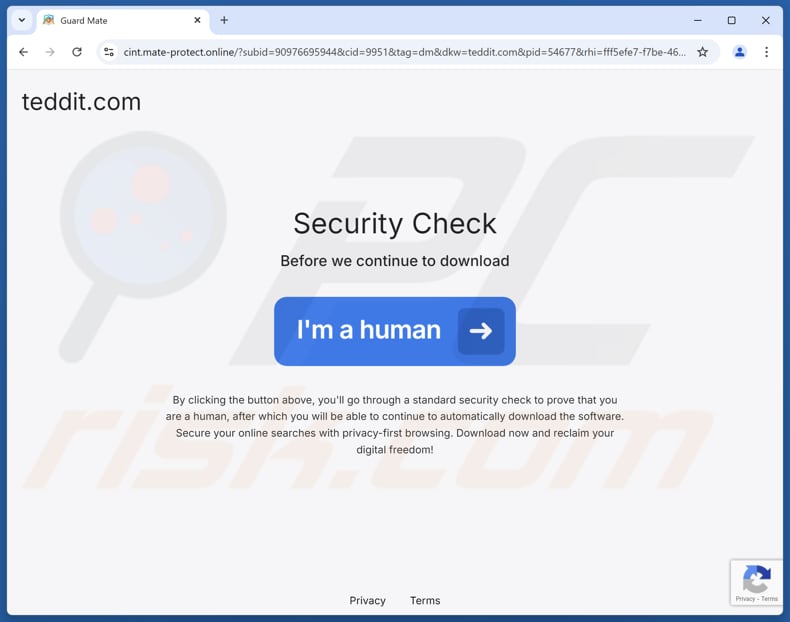This screenshot has width=790, height=622.
Task: Minimize the browser window
Action: [697, 20]
